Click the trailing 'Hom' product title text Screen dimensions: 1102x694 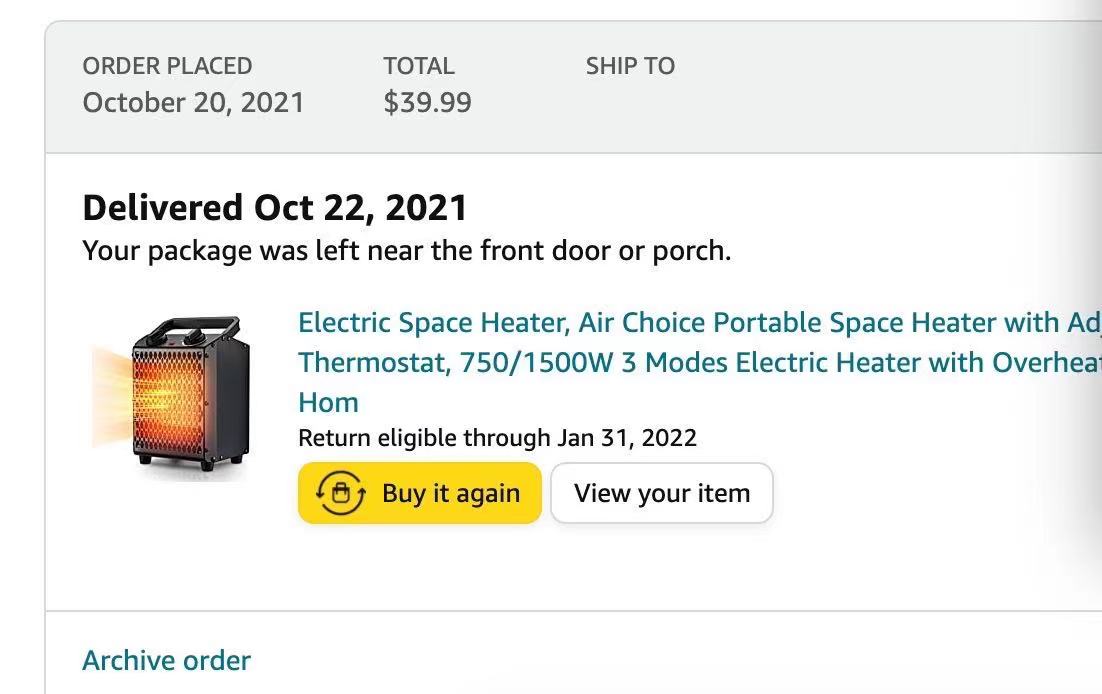click(x=328, y=402)
